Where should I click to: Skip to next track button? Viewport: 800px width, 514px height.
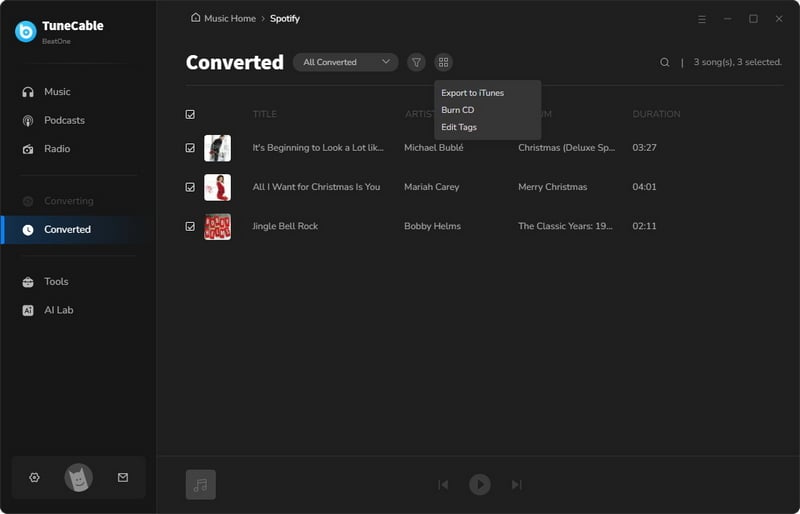tap(516, 485)
